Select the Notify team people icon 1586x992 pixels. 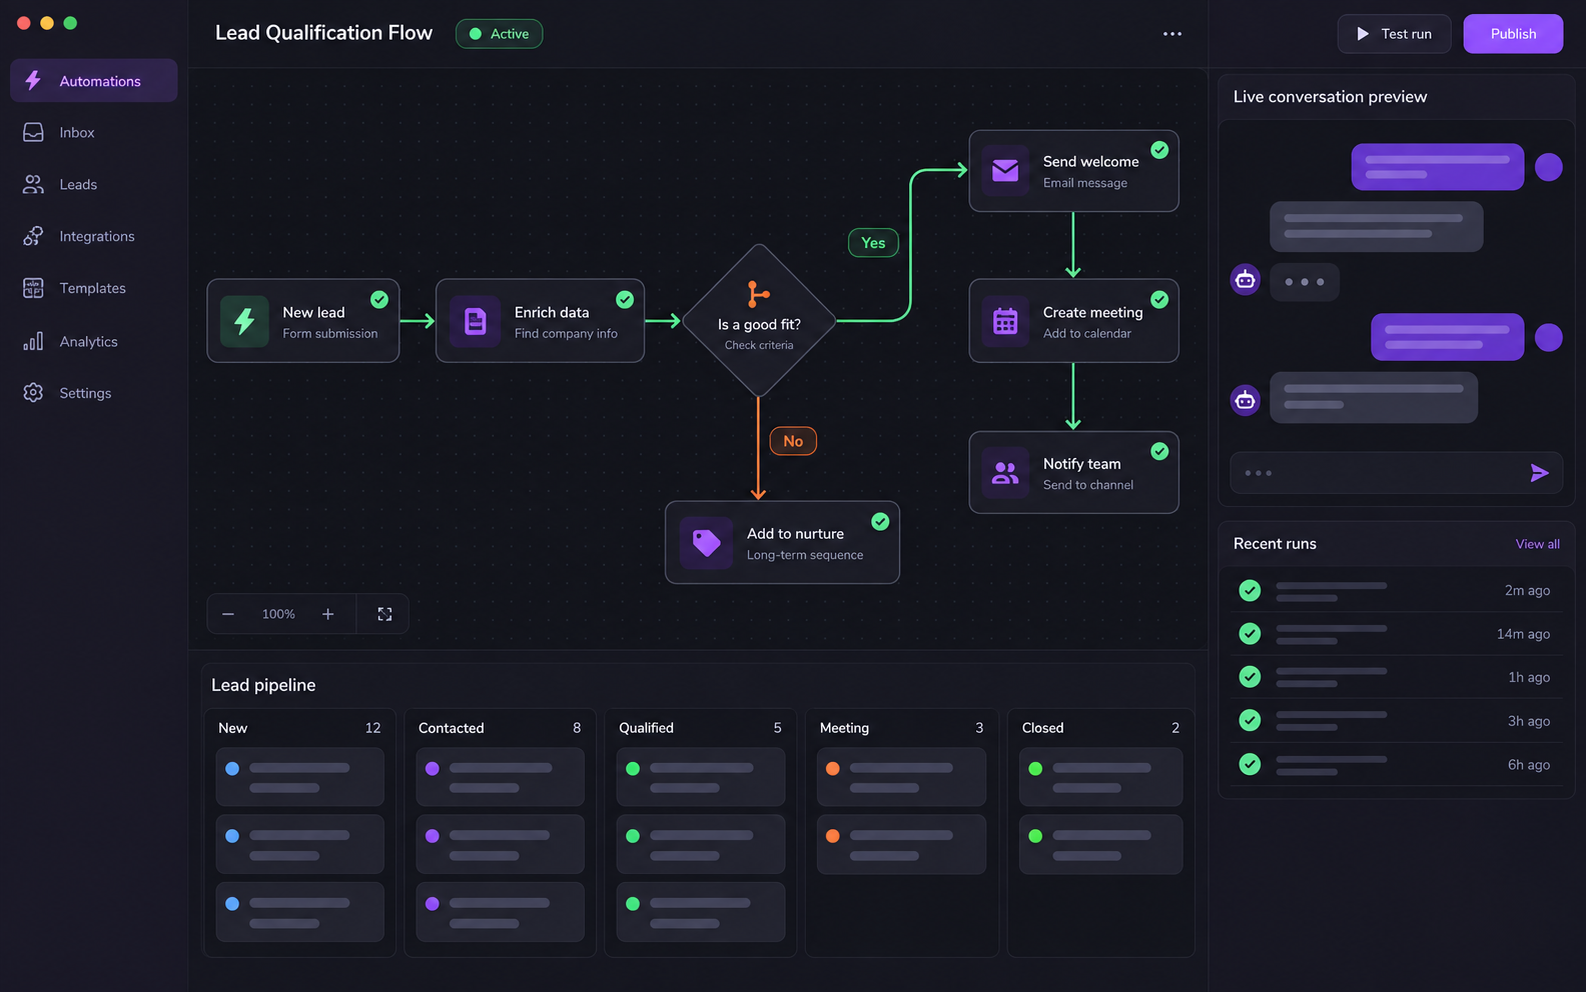point(1005,473)
